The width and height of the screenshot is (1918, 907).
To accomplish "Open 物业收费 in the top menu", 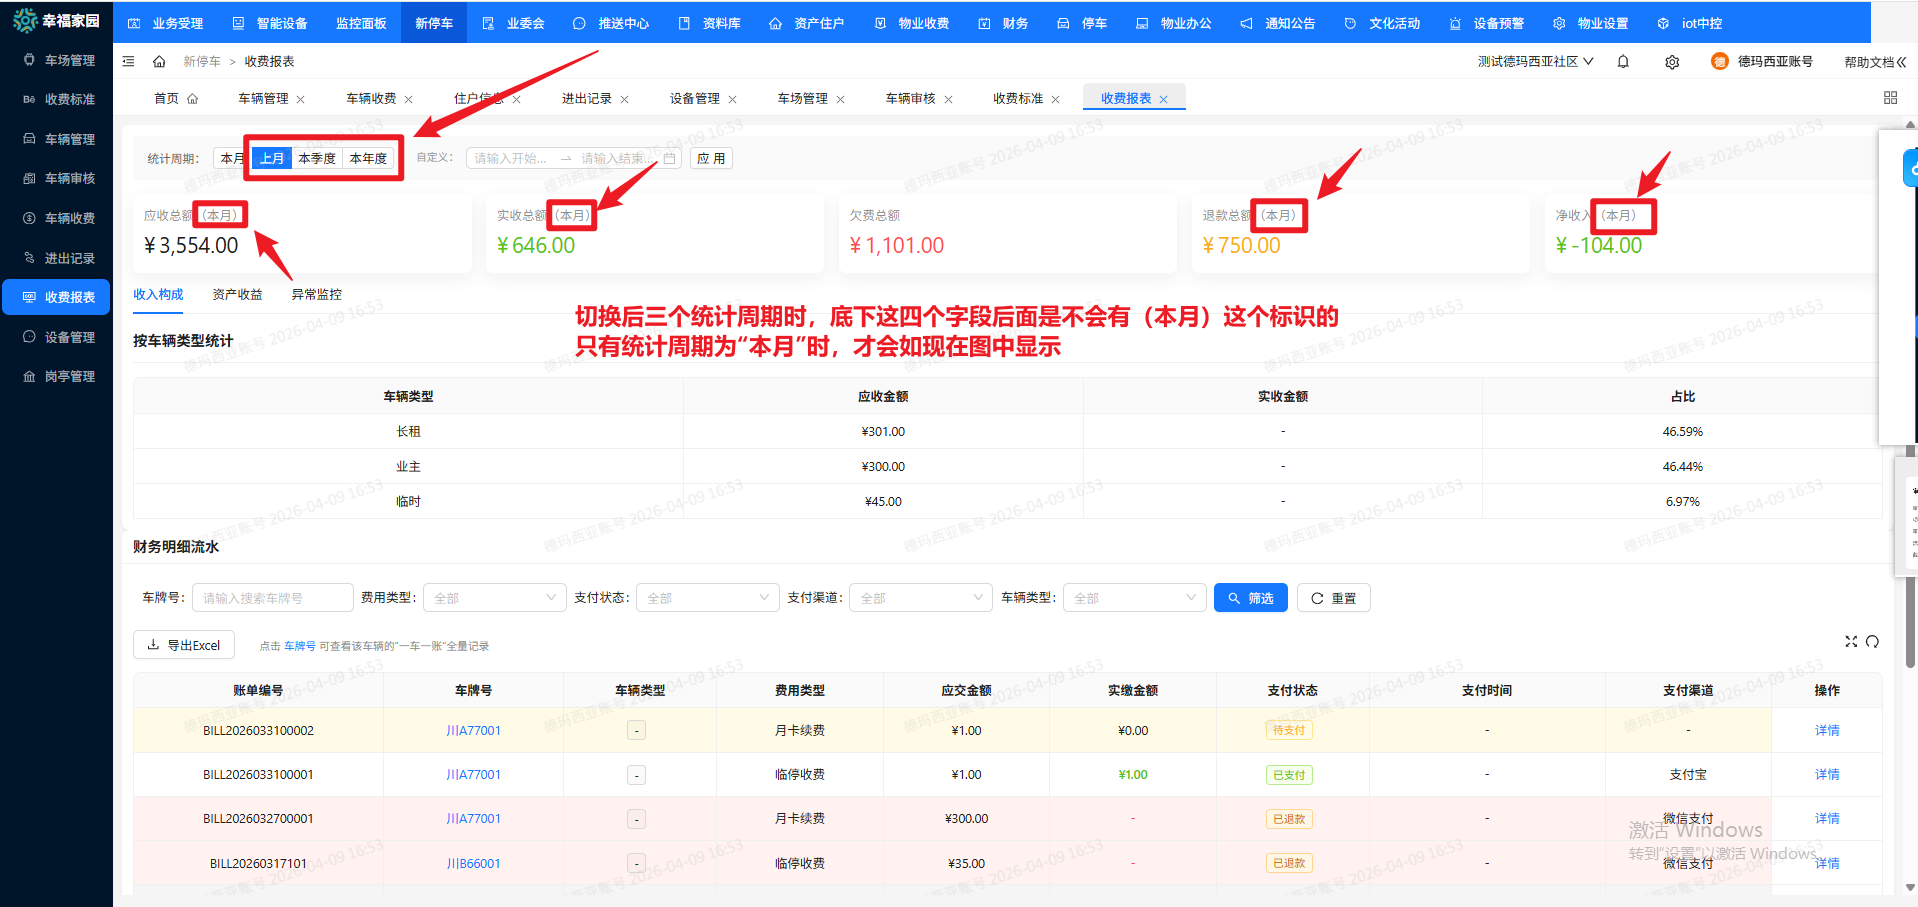I will point(912,23).
